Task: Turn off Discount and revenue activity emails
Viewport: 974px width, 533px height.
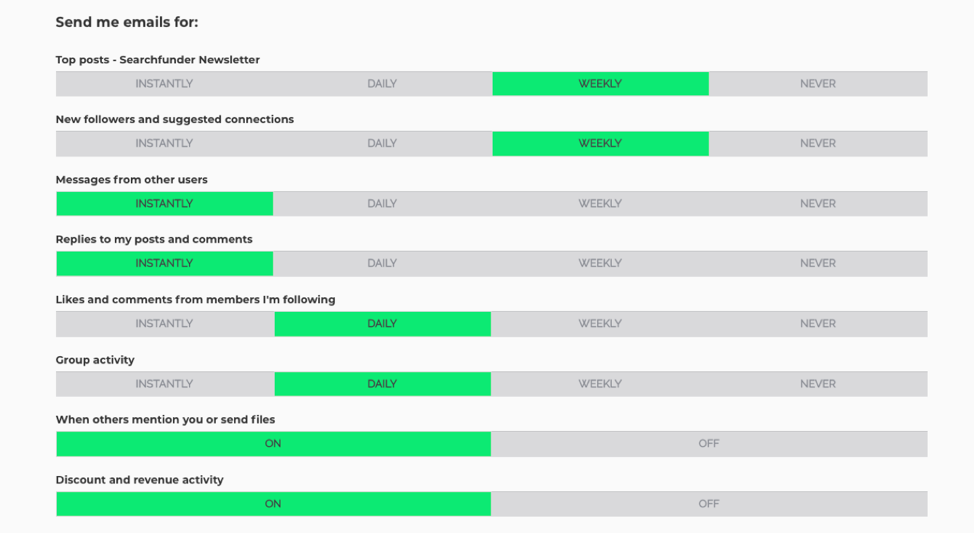Action: pyautogui.click(x=709, y=504)
